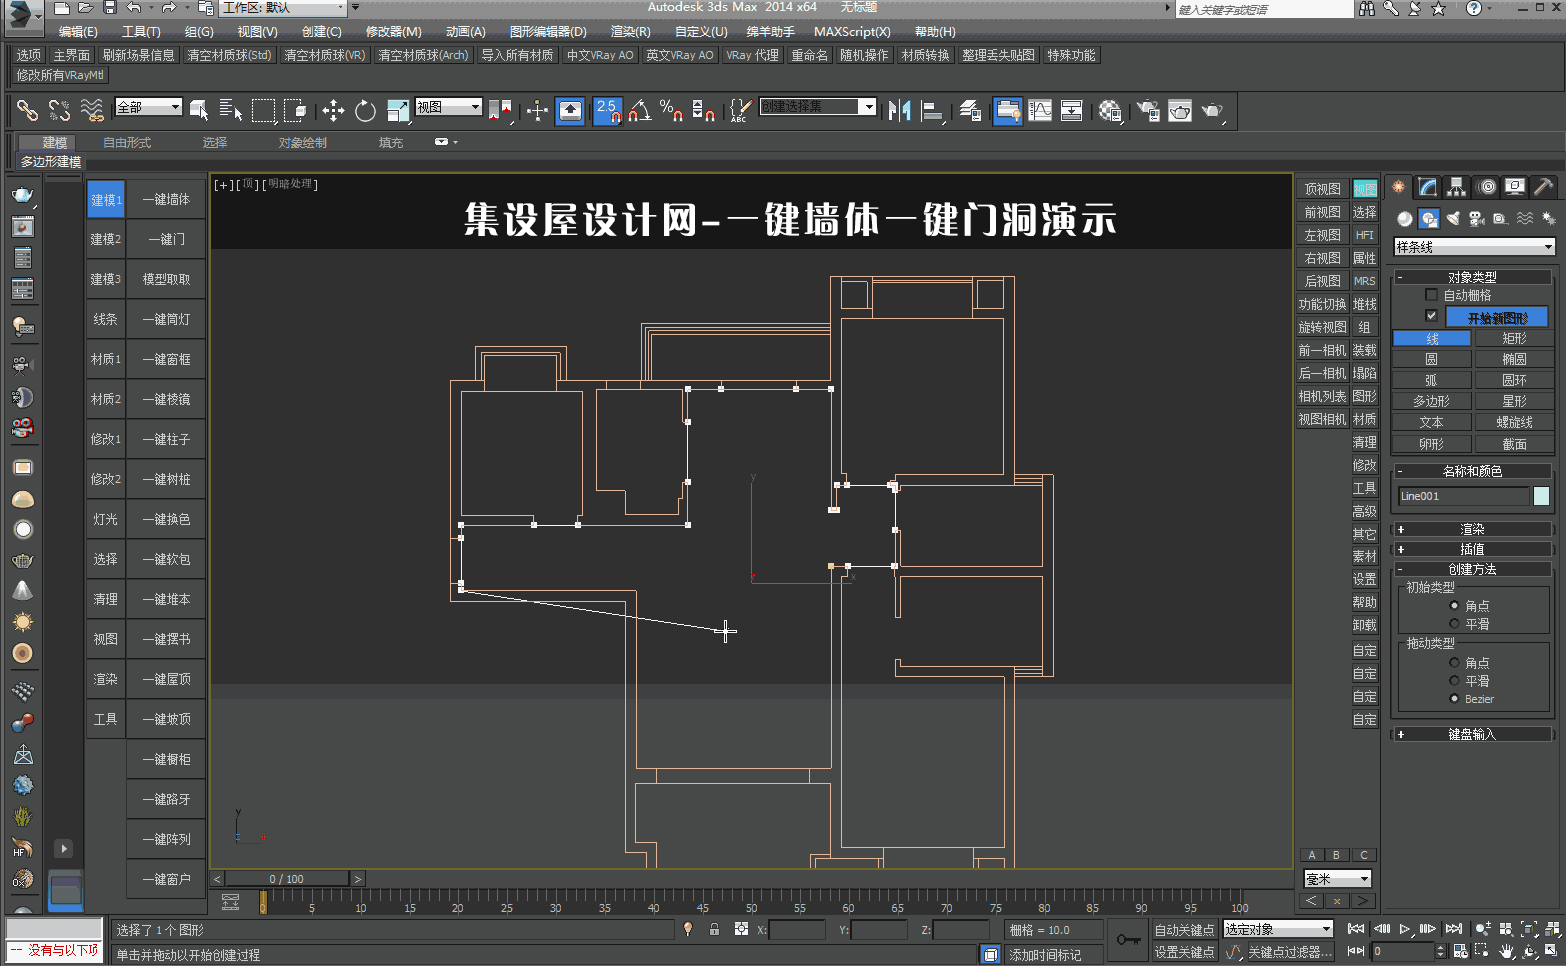Select 平滑 under 初始类型

(1454, 624)
